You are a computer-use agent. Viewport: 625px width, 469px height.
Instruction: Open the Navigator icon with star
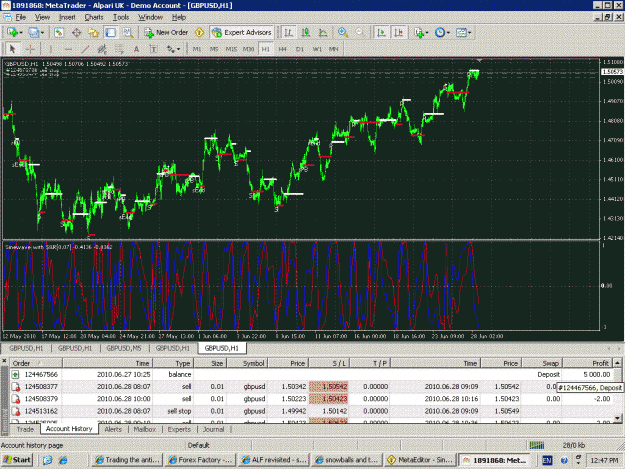point(93,33)
